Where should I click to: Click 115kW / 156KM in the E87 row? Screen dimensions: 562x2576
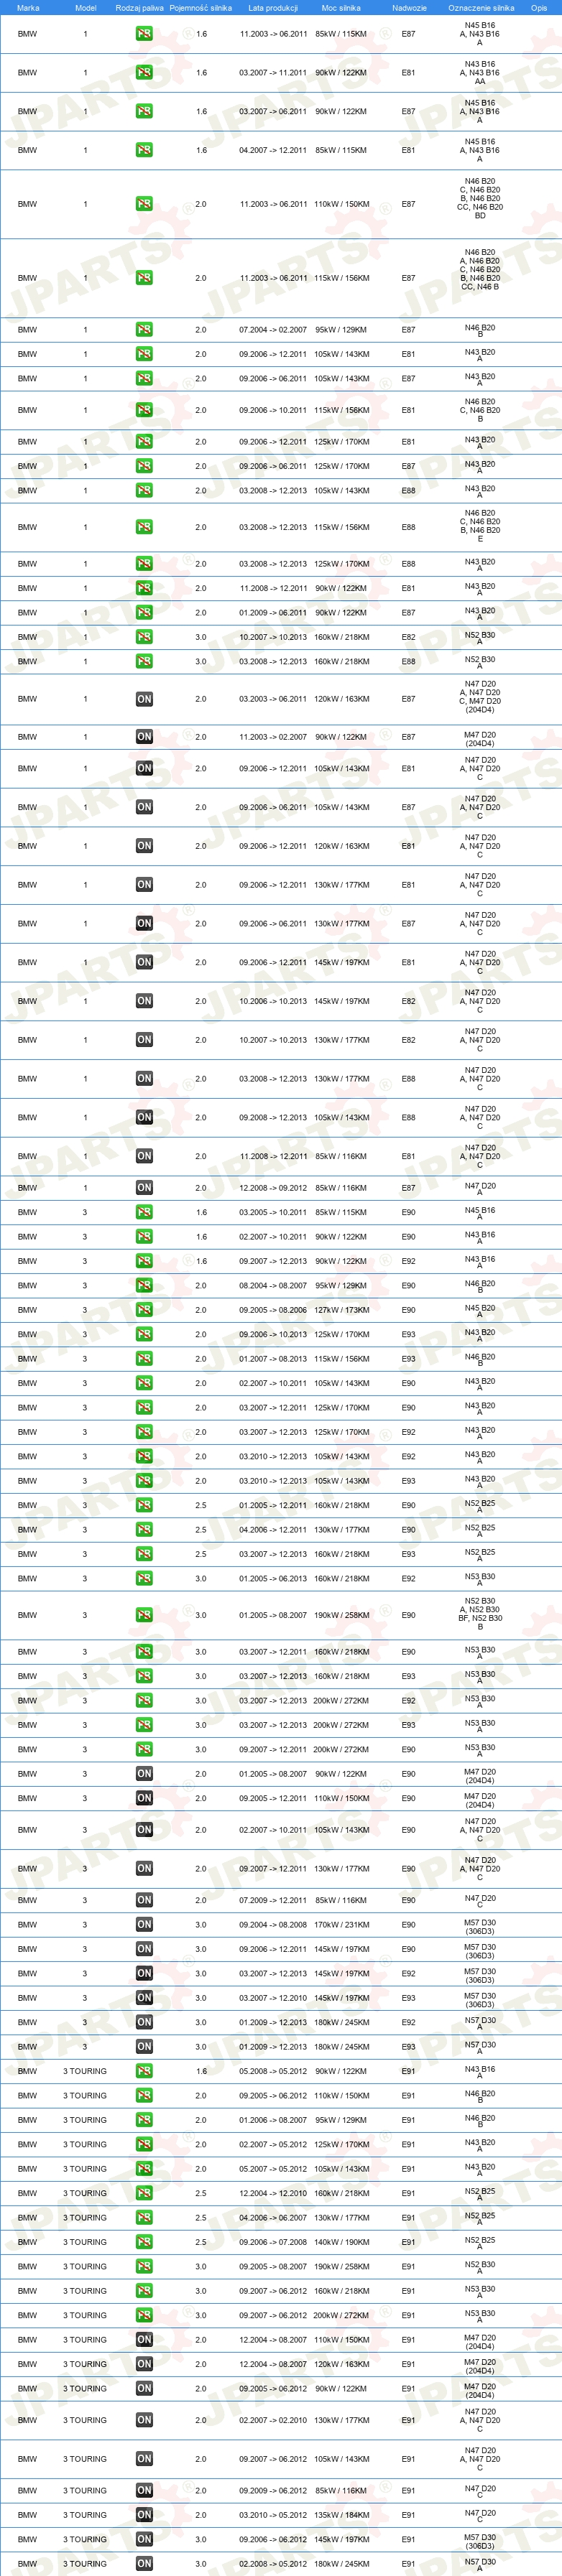coord(341,278)
